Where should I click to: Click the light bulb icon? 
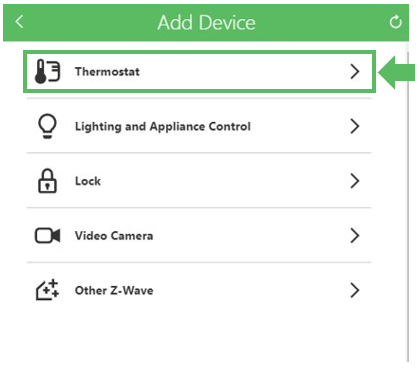(47, 126)
